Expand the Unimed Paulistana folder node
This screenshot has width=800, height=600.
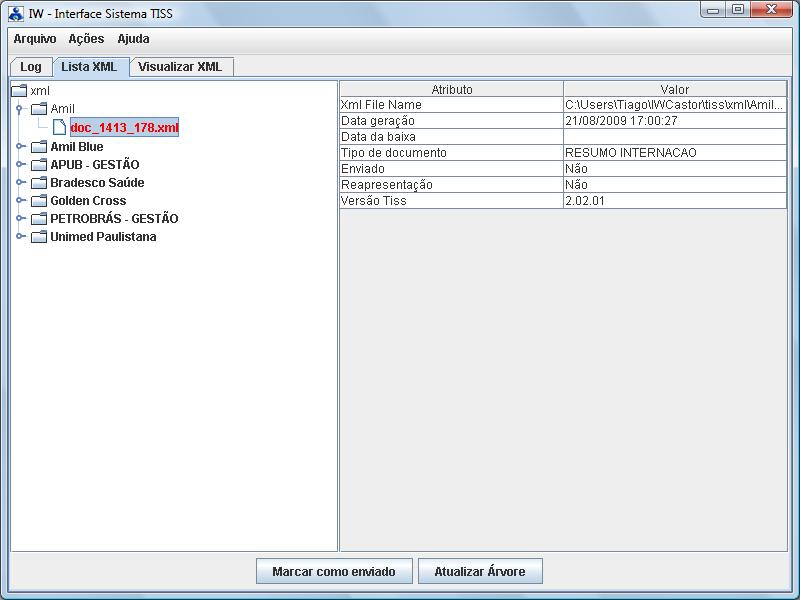(19, 236)
